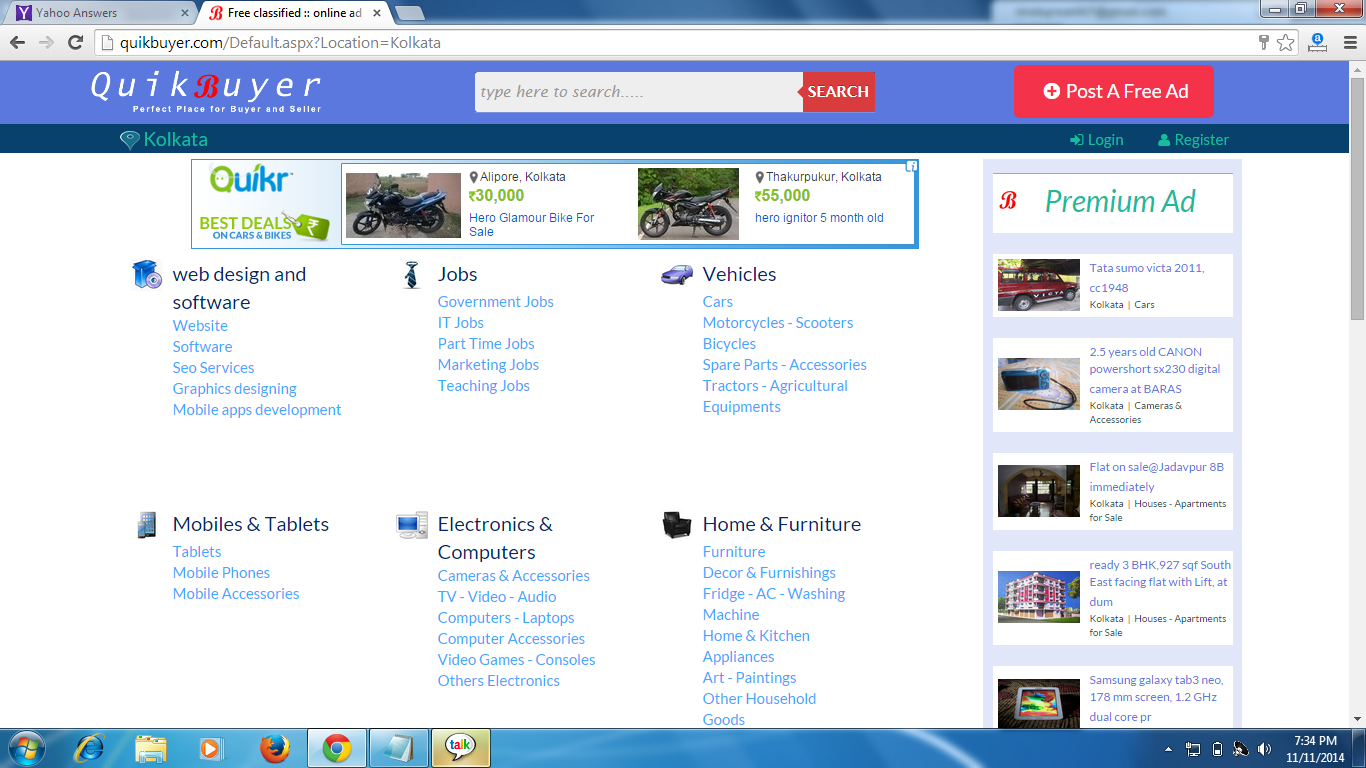
Task: Click the browser address bar URL
Action: 280,43
